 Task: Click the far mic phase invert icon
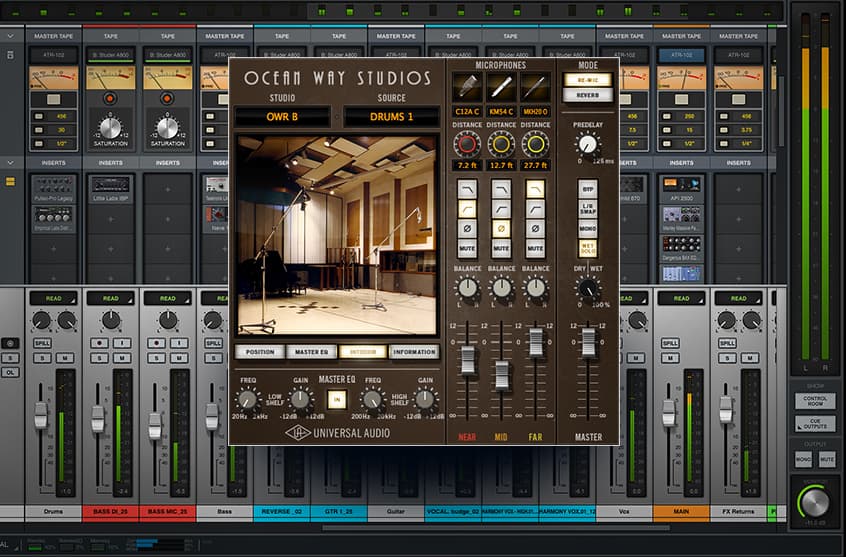(x=535, y=228)
